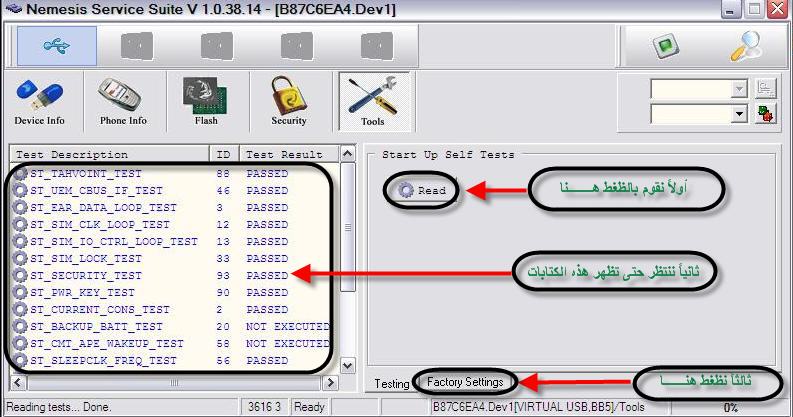Click the 'Reading tests... Done.' status text
This screenshot has width=793, height=417.
pyautogui.click(x=59, y=407)
